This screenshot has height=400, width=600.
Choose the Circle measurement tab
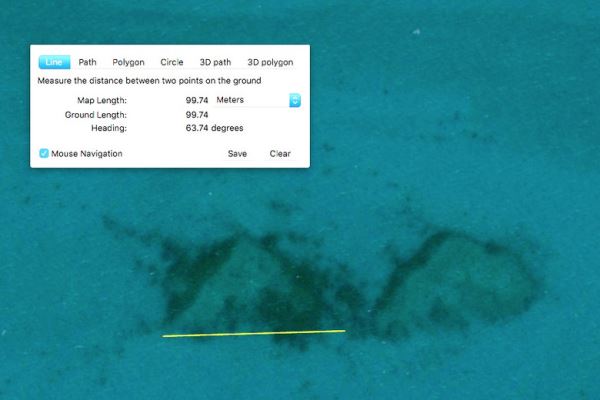click(x=172, y=62)
